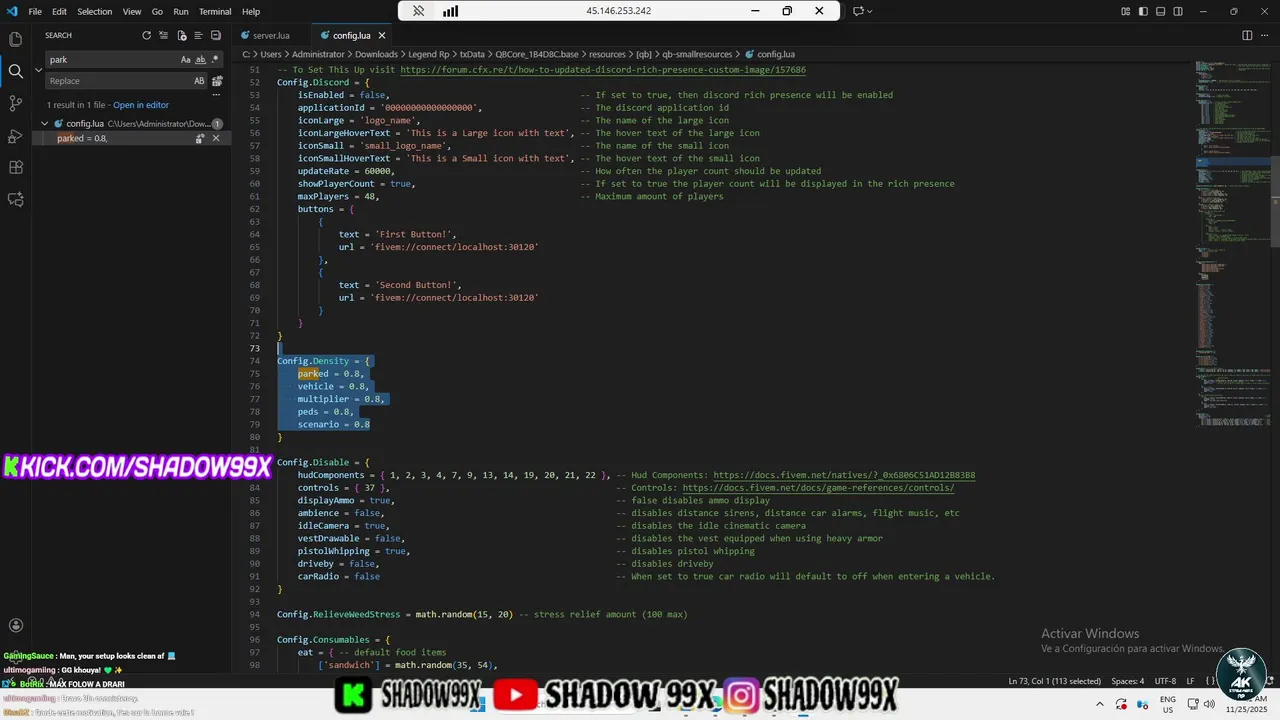This screenshot has width=1280, height=720.
Task: Collapse the Replace field with chevron
Action: (38, 70)
